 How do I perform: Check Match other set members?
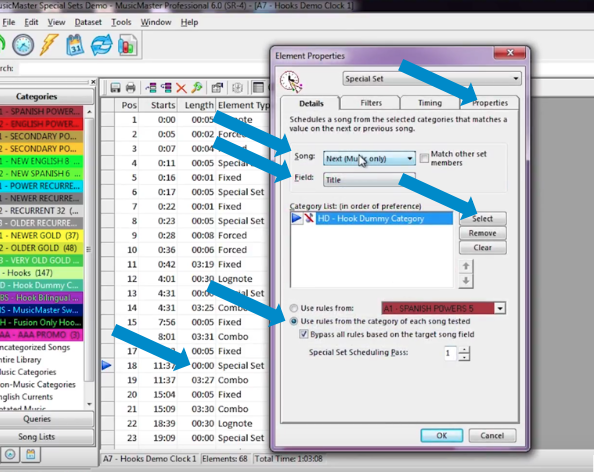click(424, 158)
